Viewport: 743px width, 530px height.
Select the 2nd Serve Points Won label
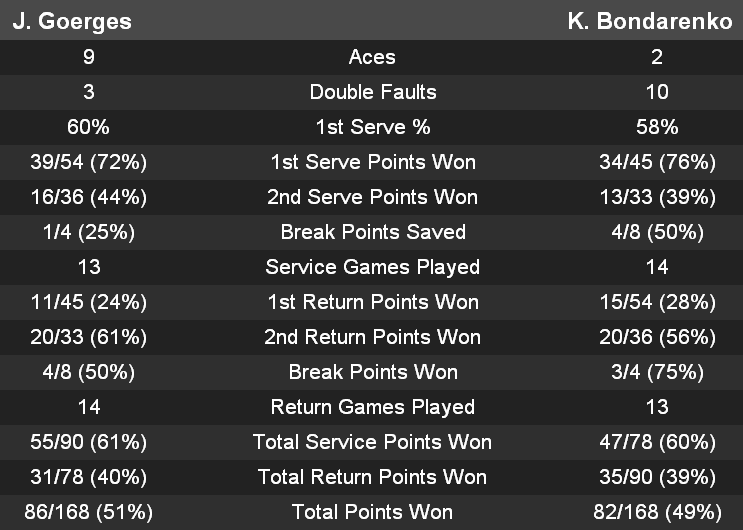click(x=372, y=197)
